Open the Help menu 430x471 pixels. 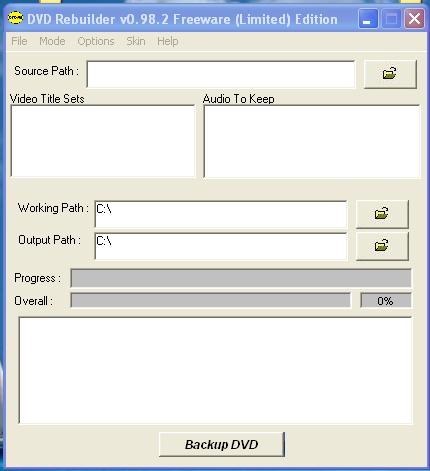tap(168, 41)
